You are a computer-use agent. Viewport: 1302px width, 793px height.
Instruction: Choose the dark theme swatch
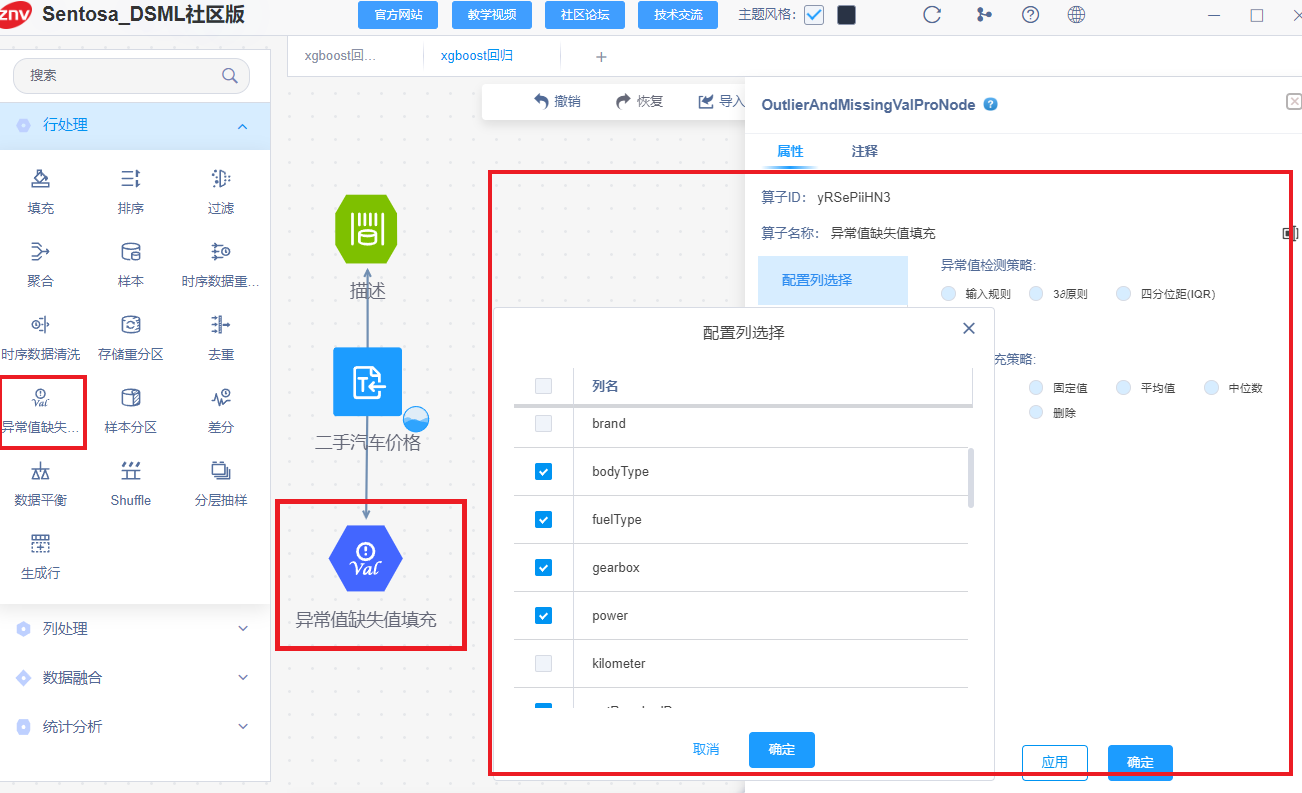(x=846, y=15)
